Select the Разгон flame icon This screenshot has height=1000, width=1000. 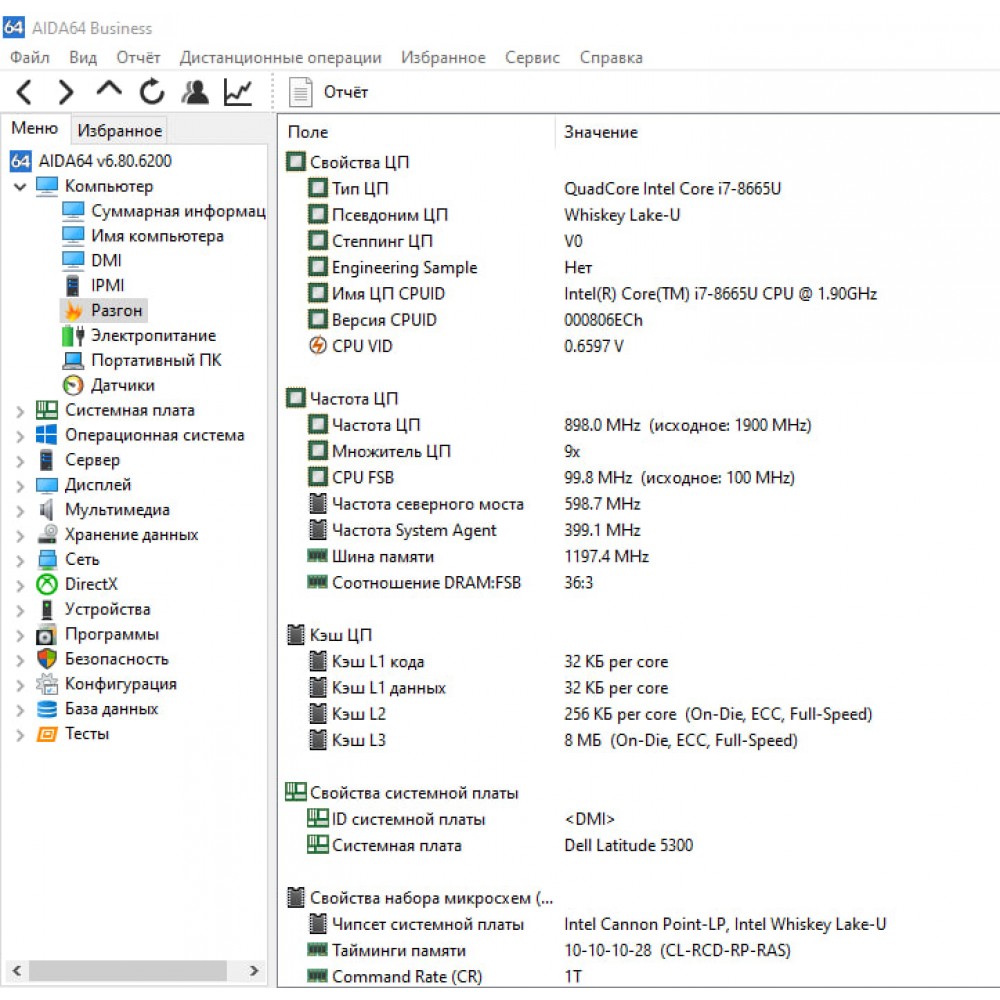point(73,311)
